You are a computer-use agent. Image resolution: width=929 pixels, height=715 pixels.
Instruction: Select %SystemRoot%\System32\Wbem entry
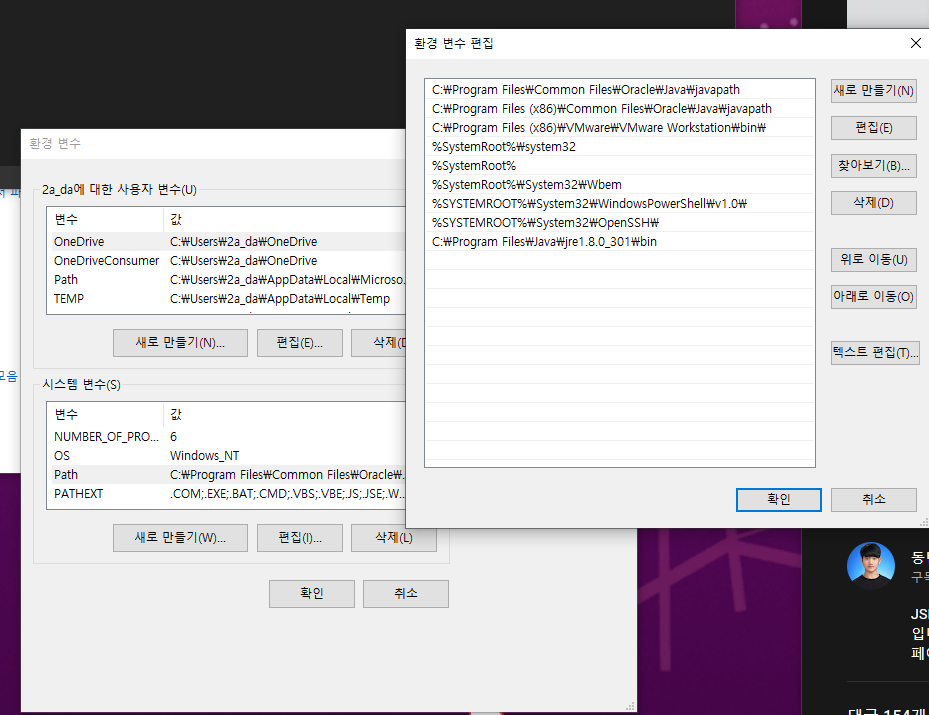coord(620,184)
